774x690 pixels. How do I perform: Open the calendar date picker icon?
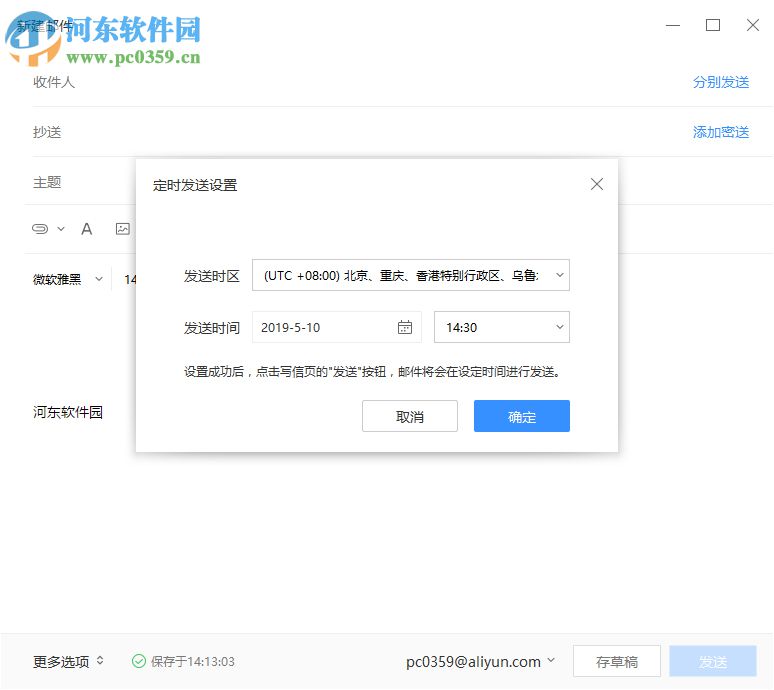pos(405,327)
